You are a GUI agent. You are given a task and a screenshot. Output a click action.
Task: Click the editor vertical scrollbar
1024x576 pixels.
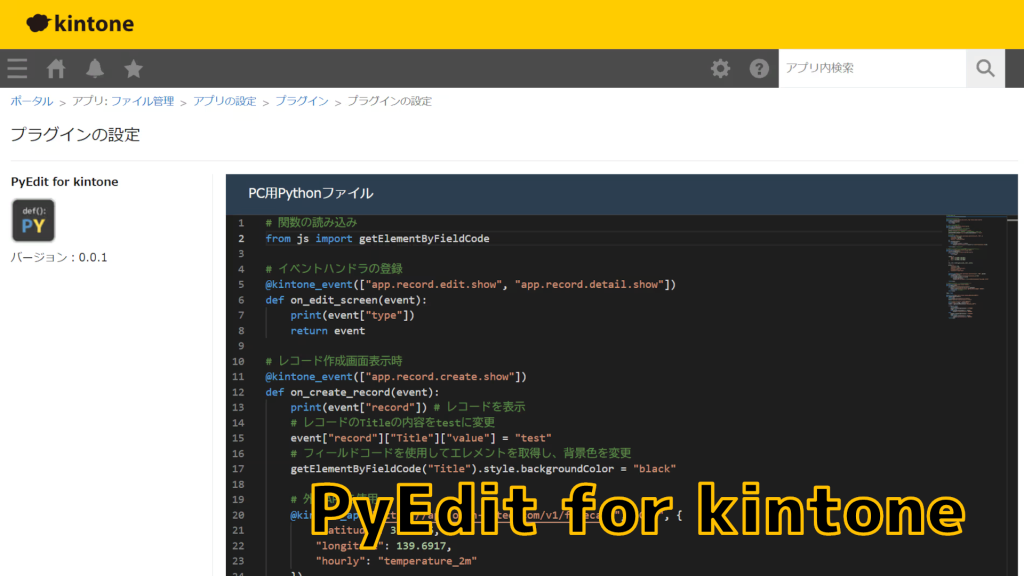(x=1012, y=395)
